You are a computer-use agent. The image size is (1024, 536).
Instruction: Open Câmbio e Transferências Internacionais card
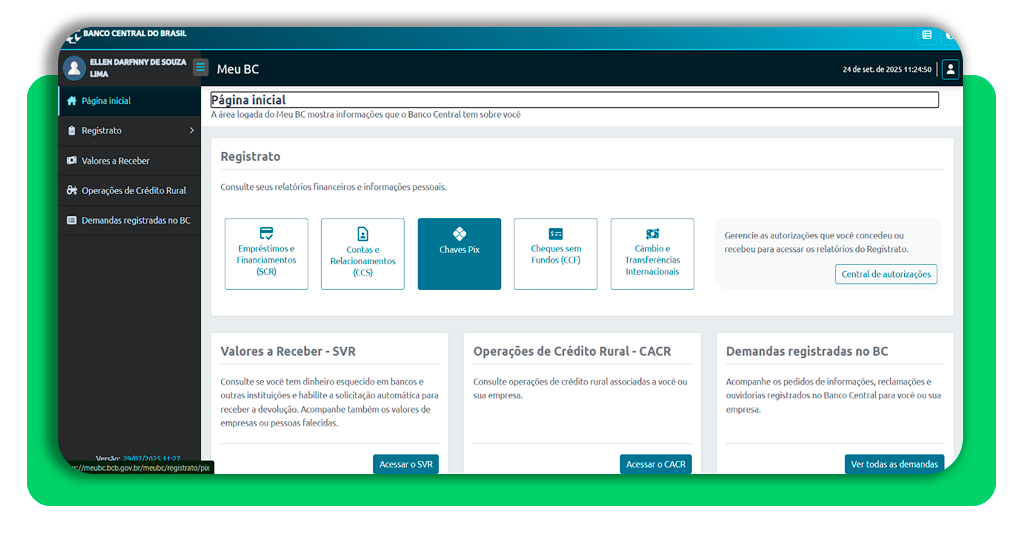[652, 254]
